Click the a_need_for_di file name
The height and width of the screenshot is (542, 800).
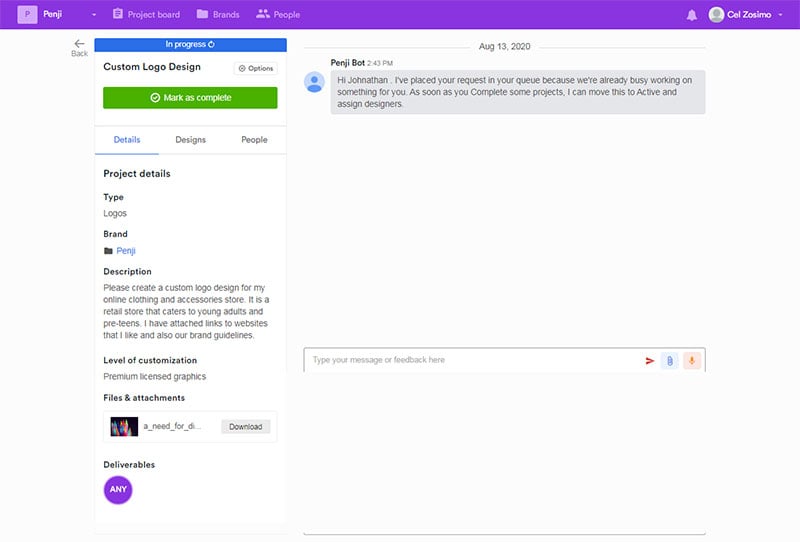point(172,426)
